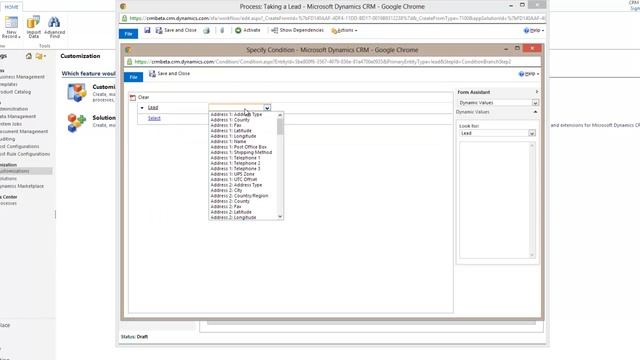
Task: Choose Address 1: County from list
Action: (230, 120)
